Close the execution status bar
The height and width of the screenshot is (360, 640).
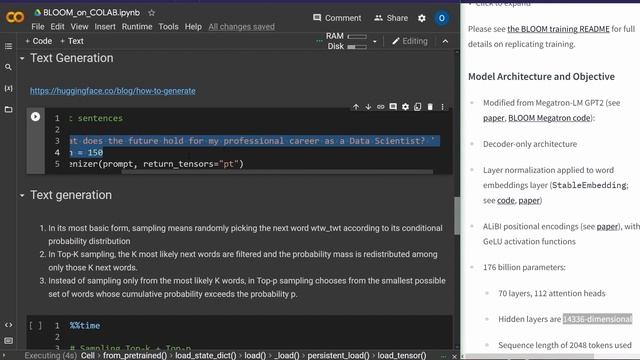(x=454, y=356)
